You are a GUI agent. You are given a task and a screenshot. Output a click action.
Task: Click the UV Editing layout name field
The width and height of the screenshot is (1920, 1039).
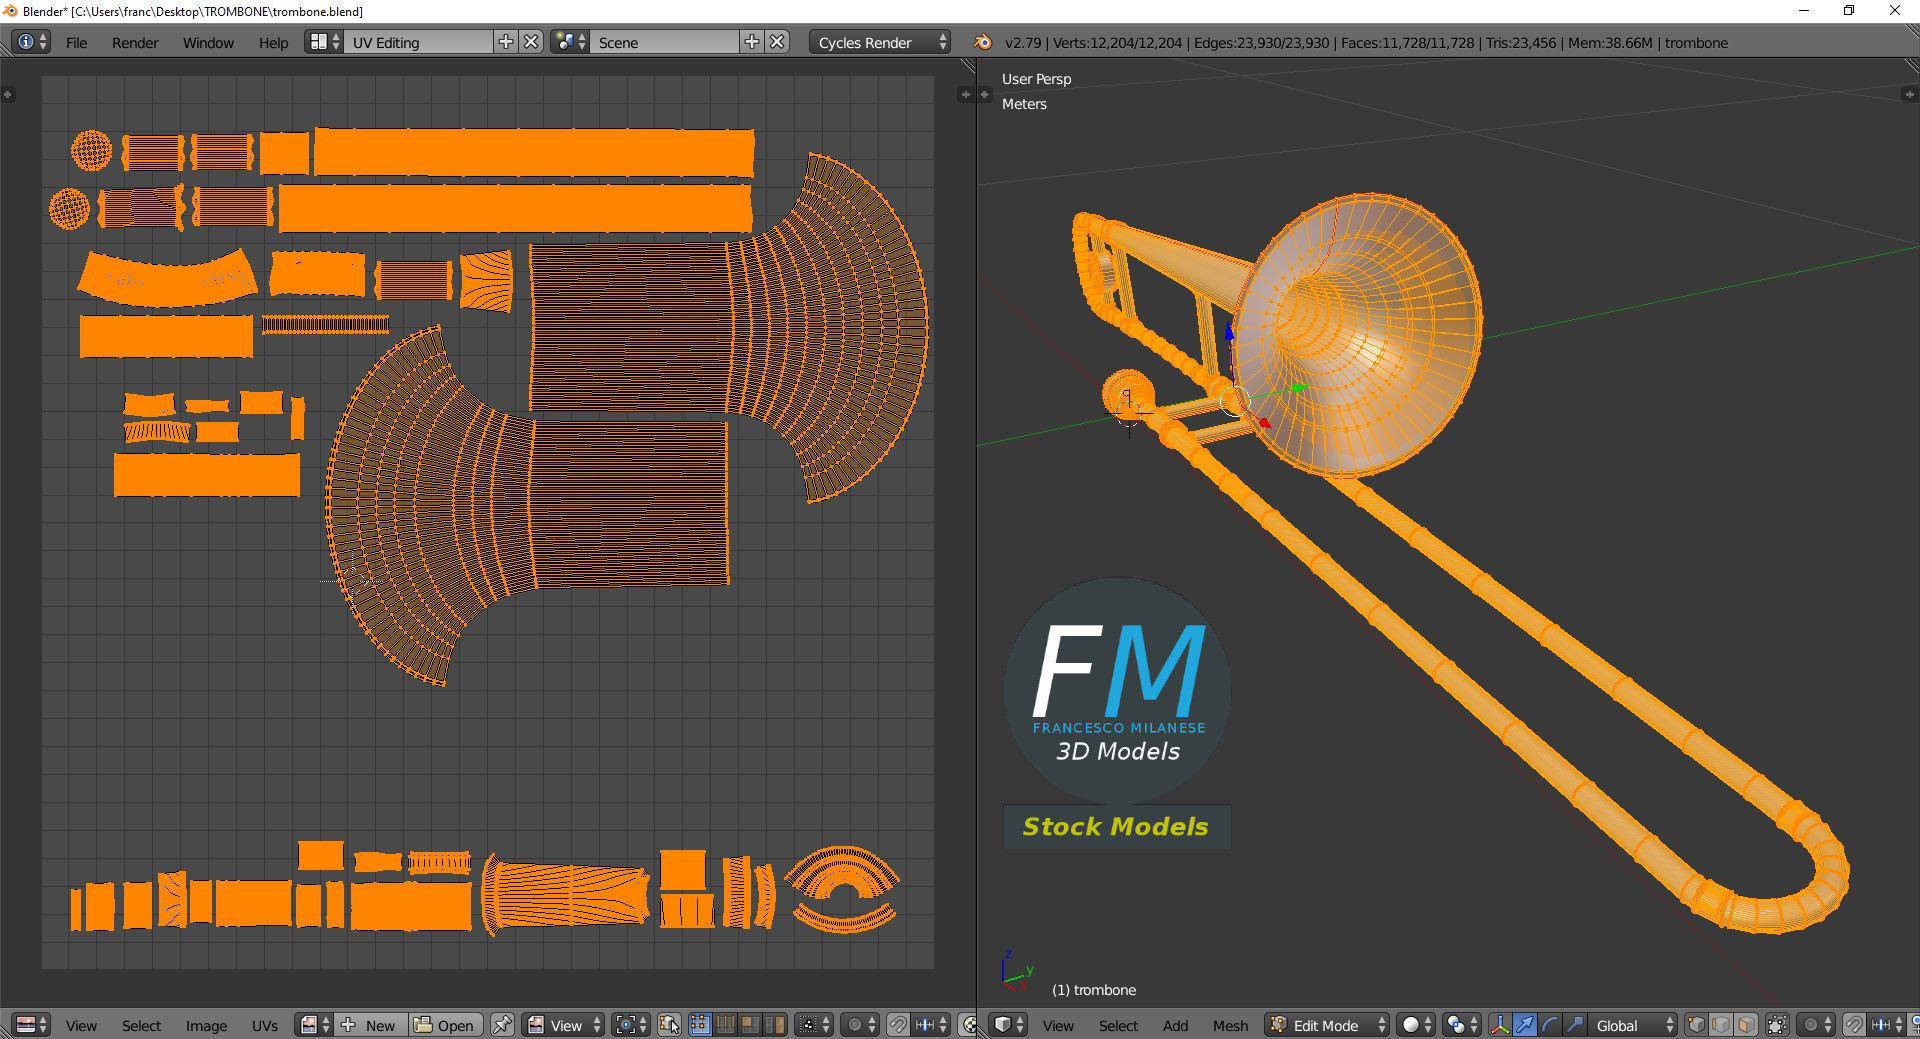pyautogui.click(x=418, y=42)
